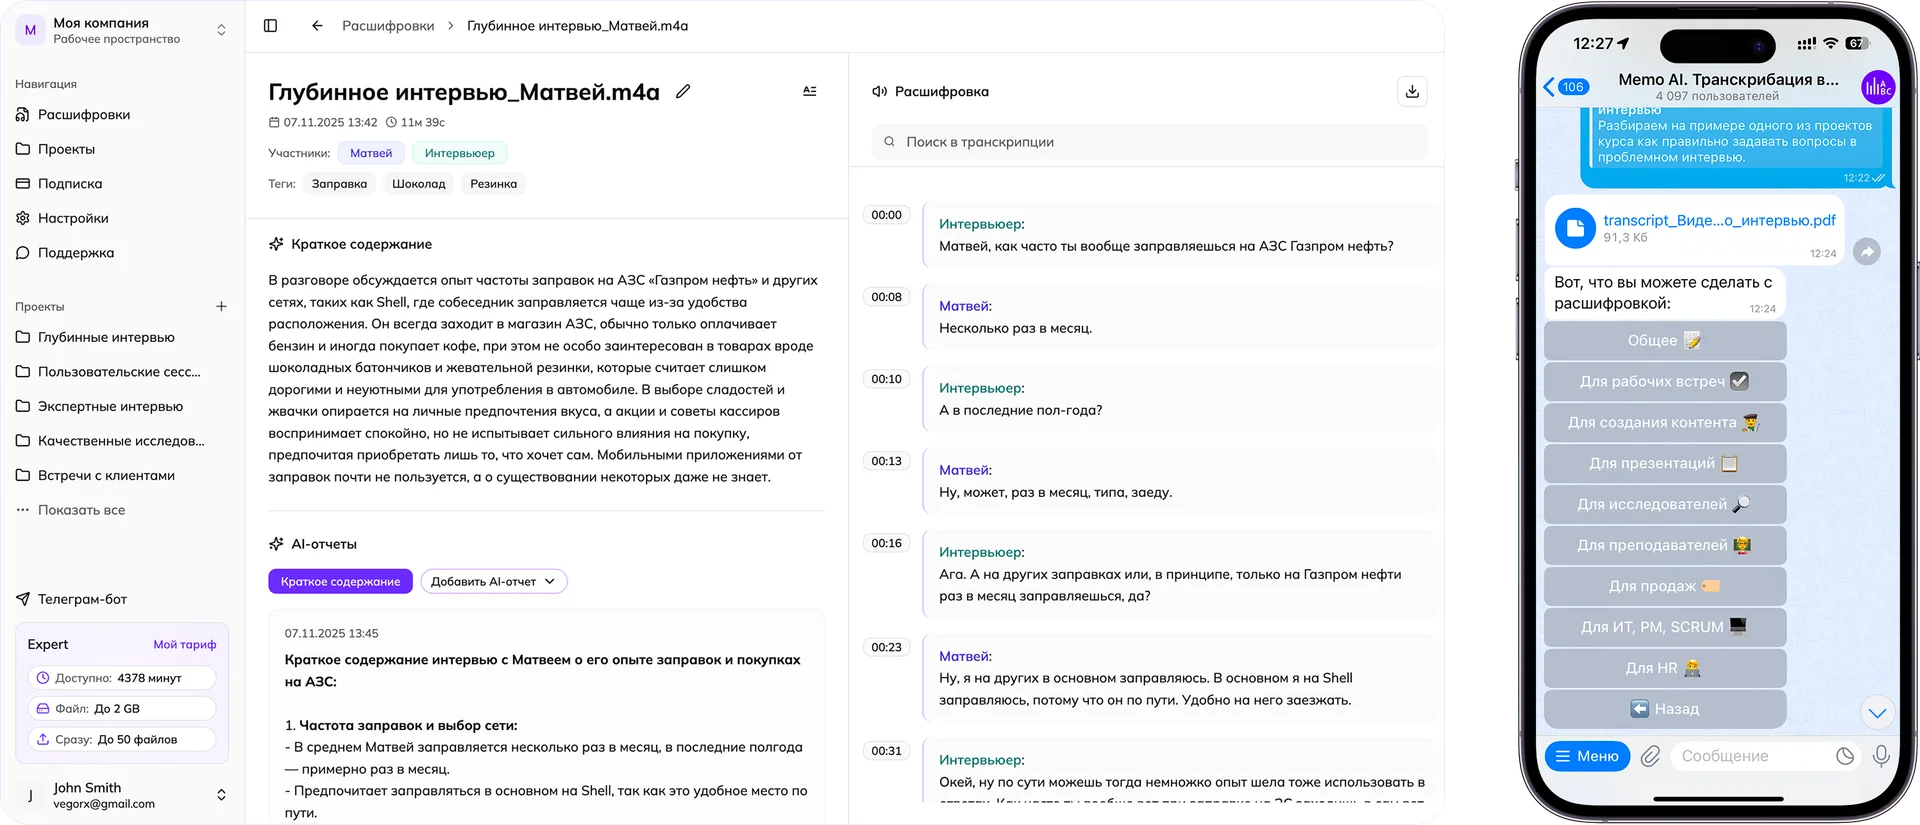This screenshot has height=825, width=1920.
Task: Click the Заправка tag
Action: (x=339, y=184)
